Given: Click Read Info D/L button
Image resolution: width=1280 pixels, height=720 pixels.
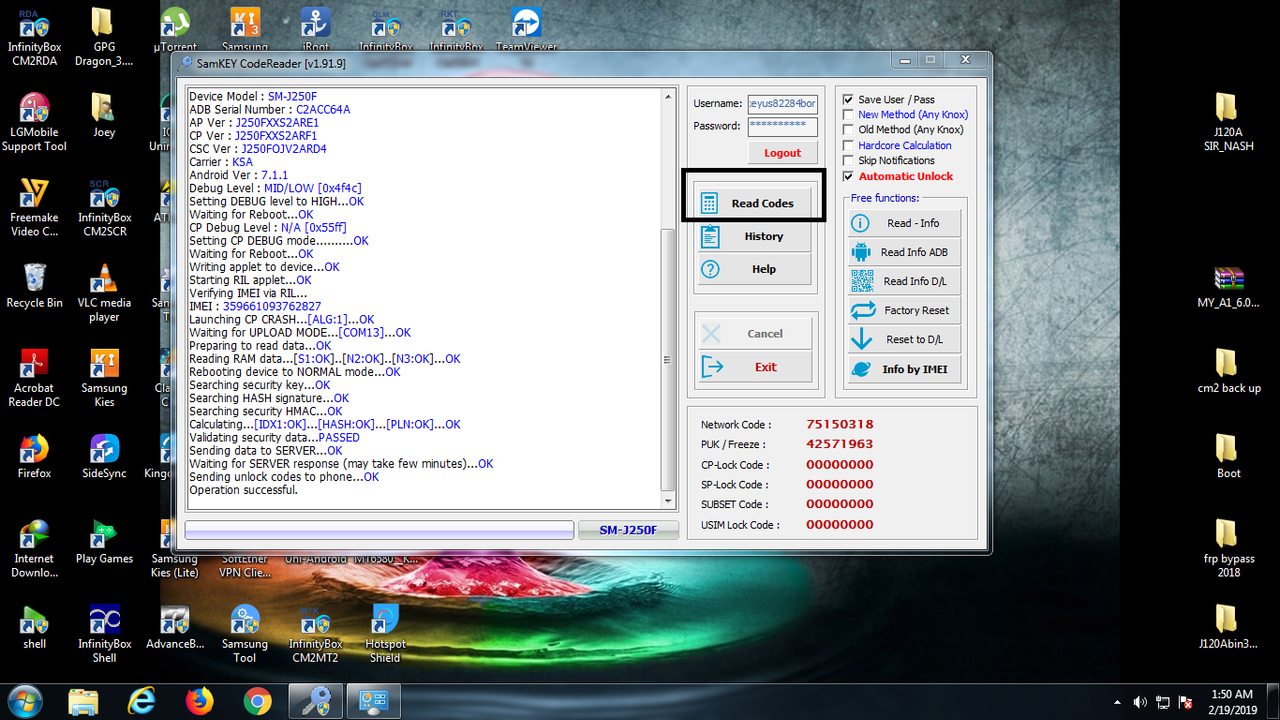Looking at the screenshot, I should point(904,281).
